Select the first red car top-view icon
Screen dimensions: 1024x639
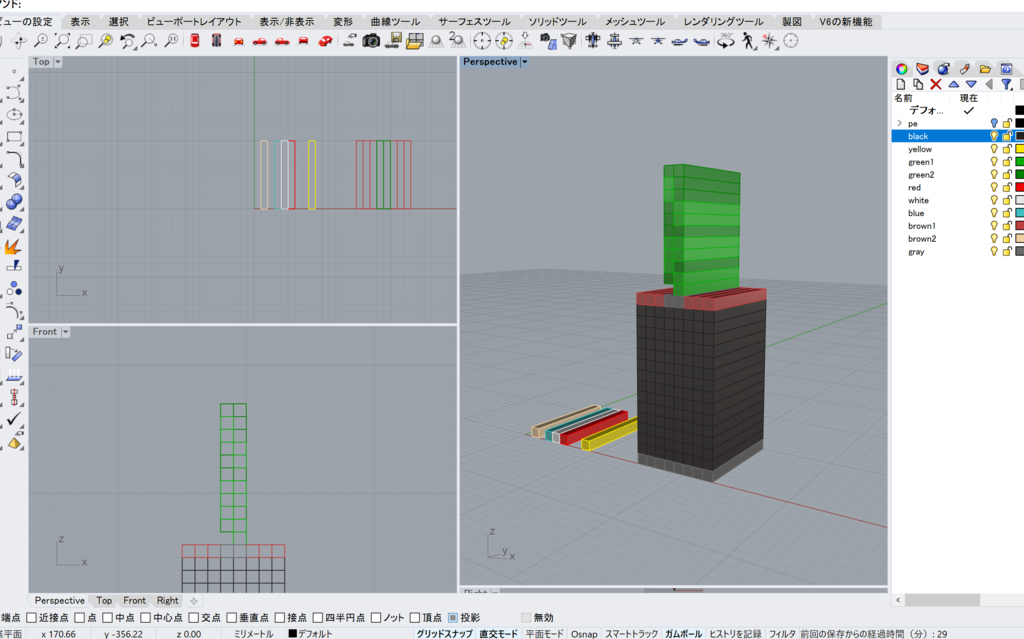coord(195,41)
